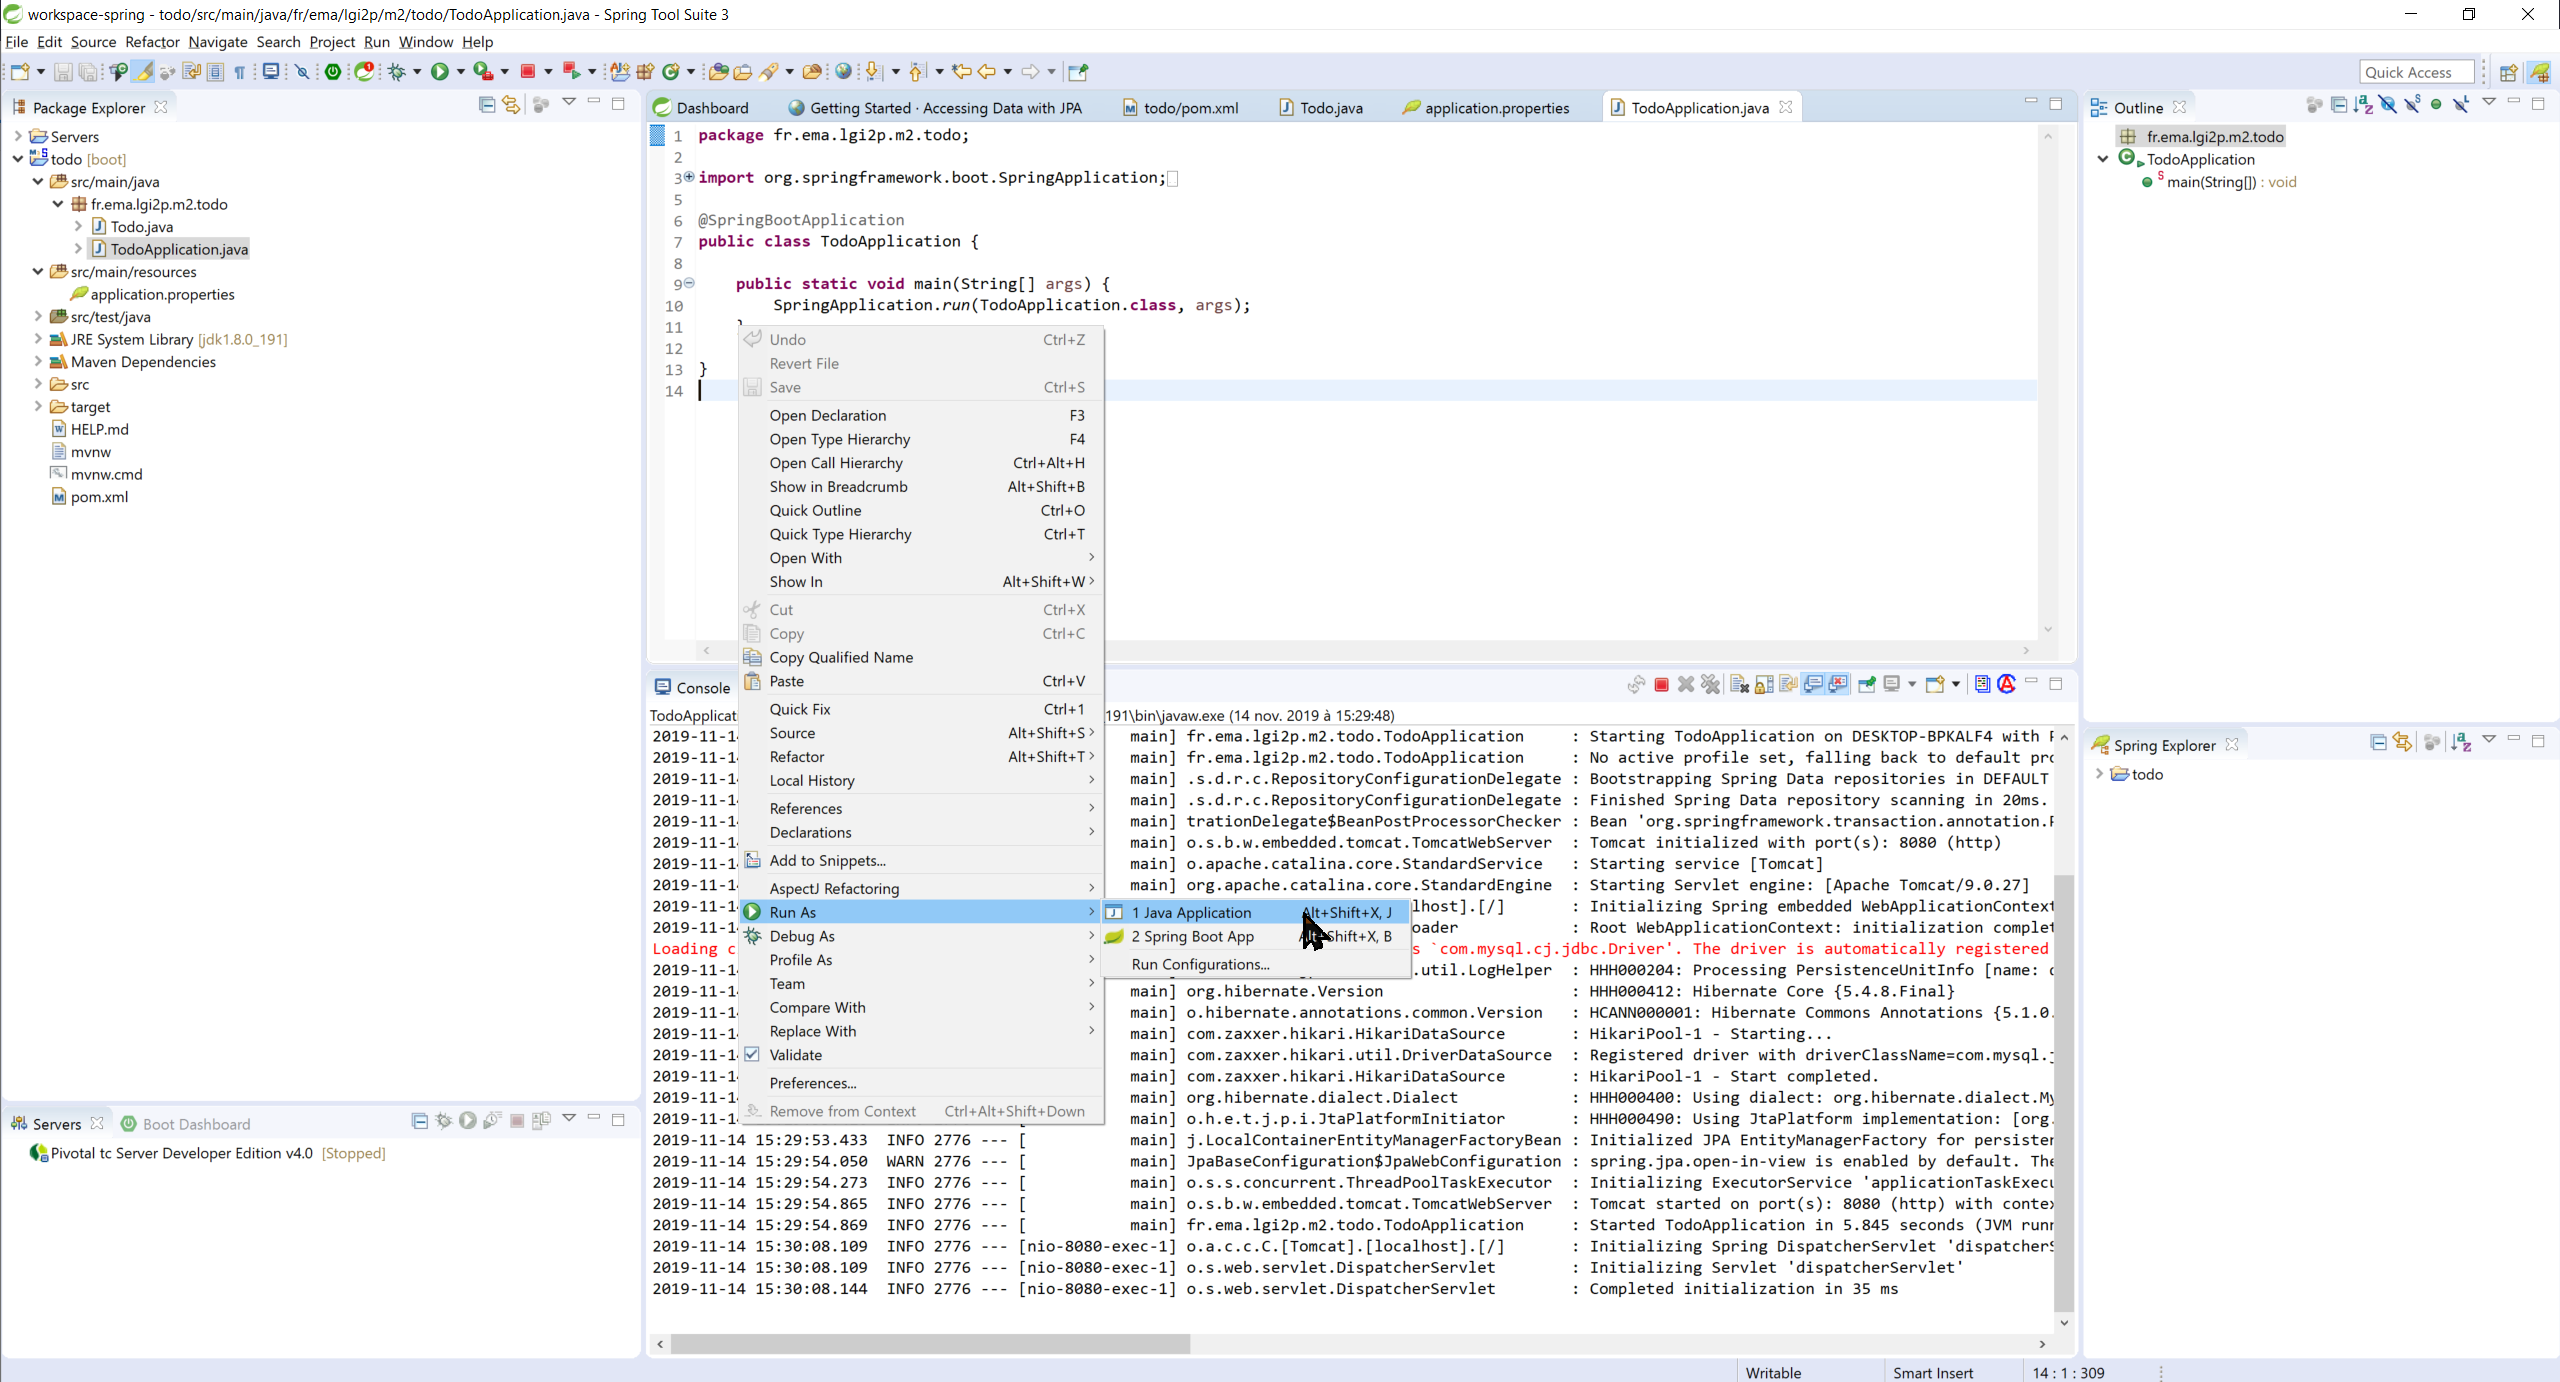2560x1382 pixels.
Task: Collapse the todo [boot] project node
Action: tap(18, 159)
